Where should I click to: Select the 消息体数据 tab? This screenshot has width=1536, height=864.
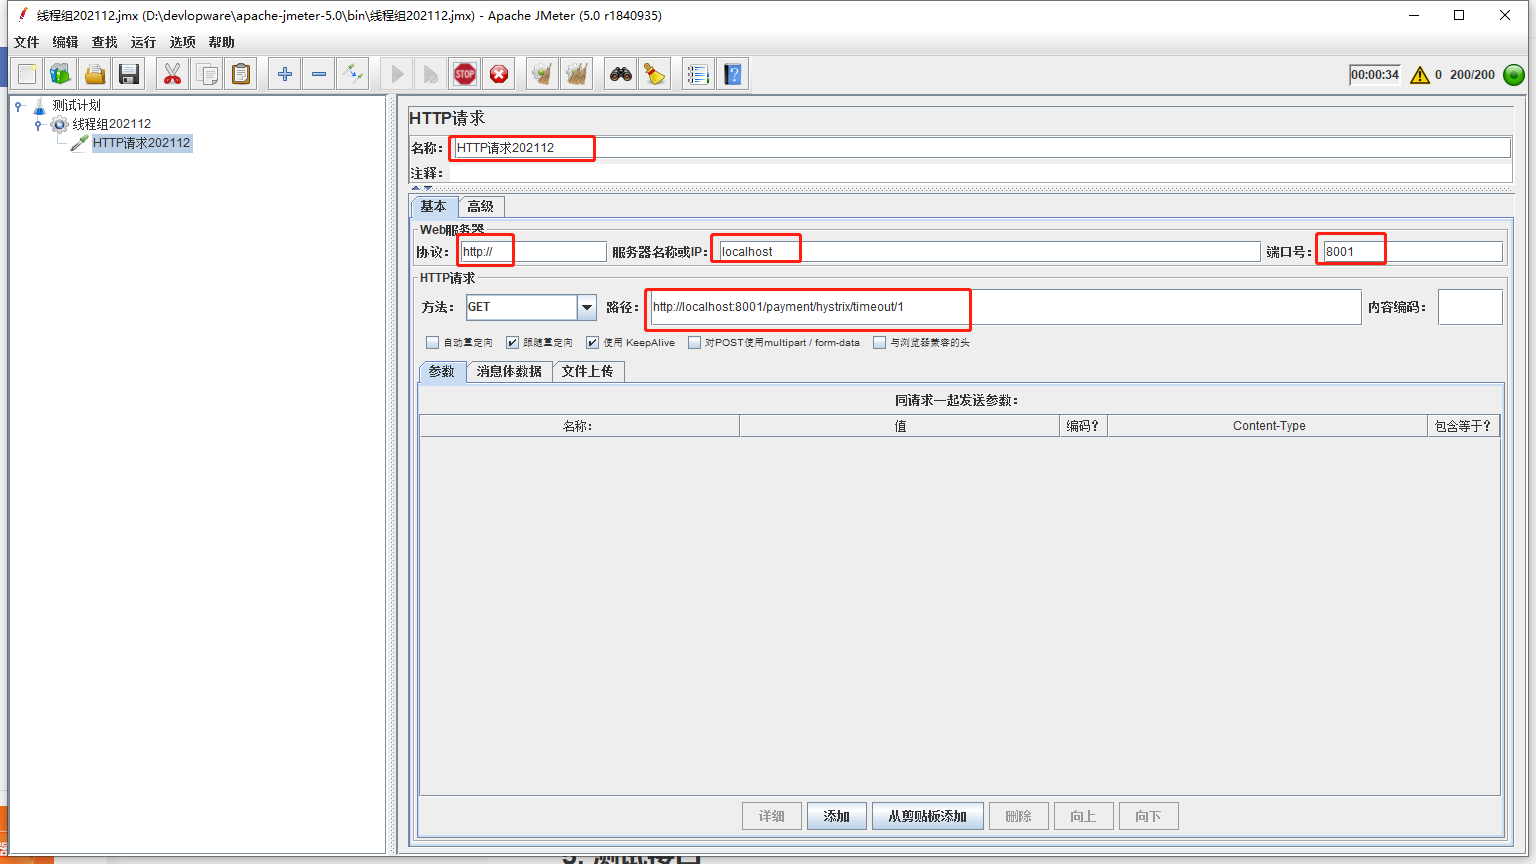coord(509,371)
